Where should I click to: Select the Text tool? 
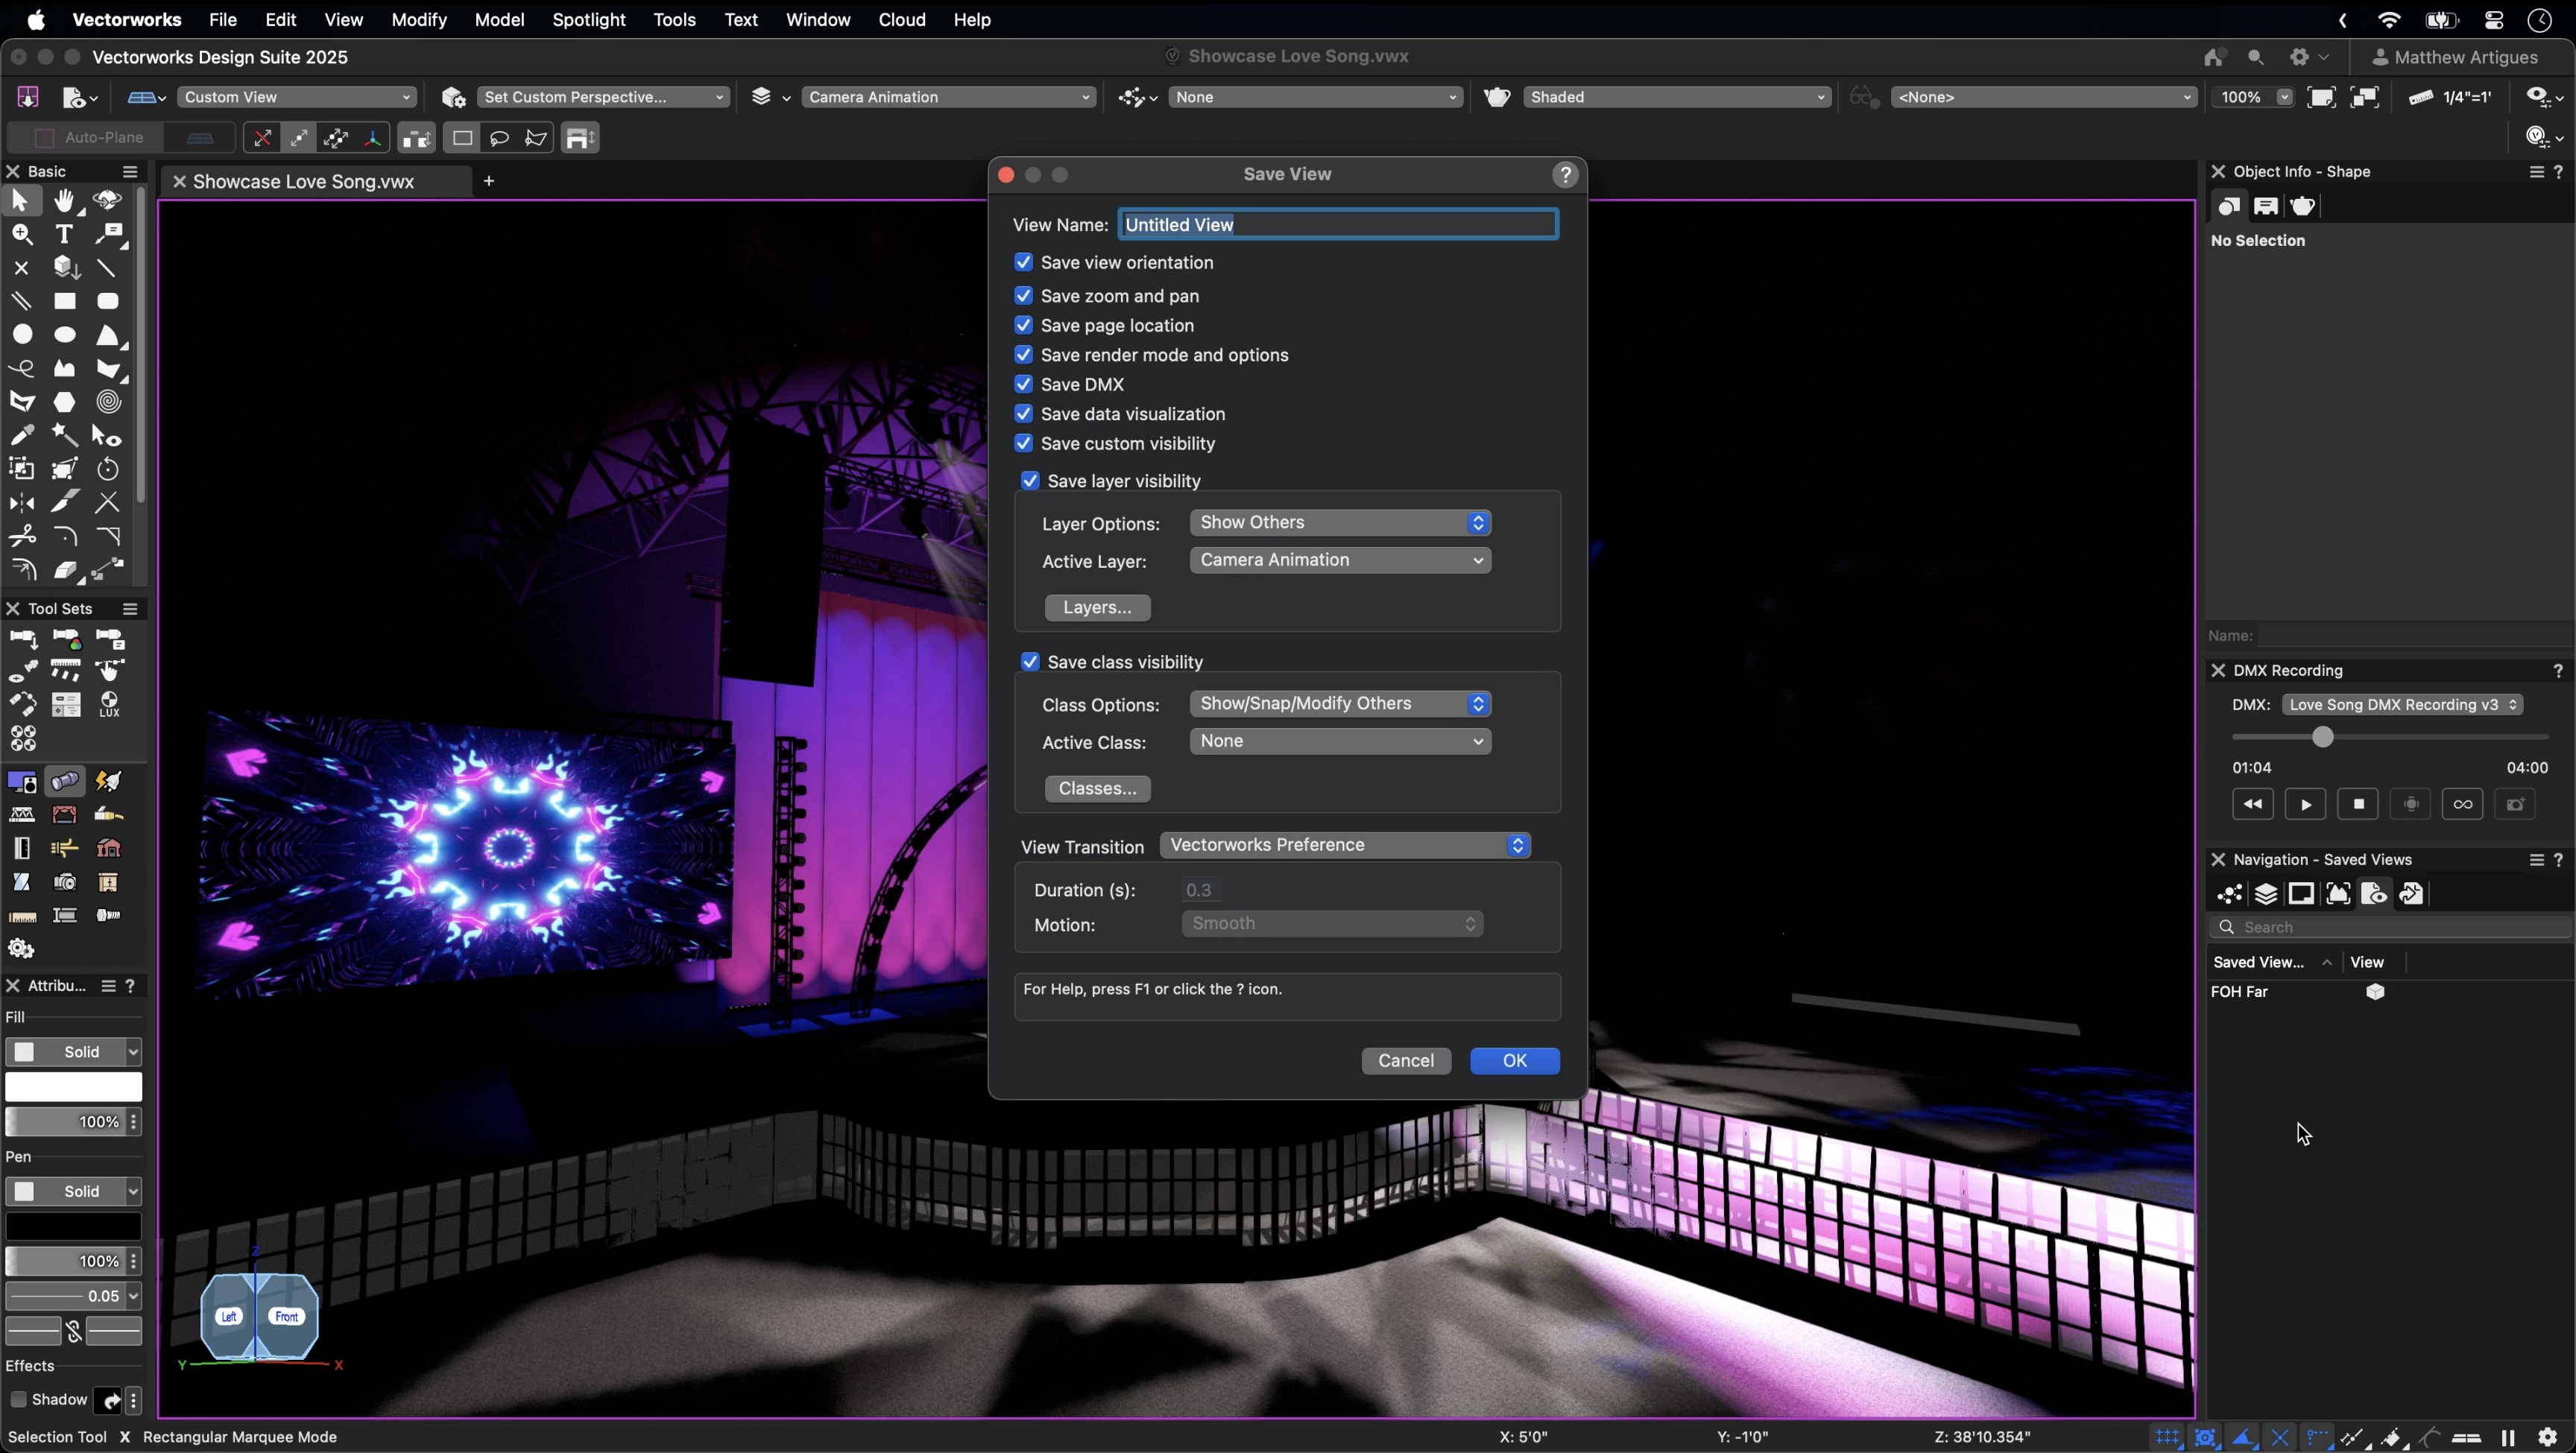tap(65, 234)
